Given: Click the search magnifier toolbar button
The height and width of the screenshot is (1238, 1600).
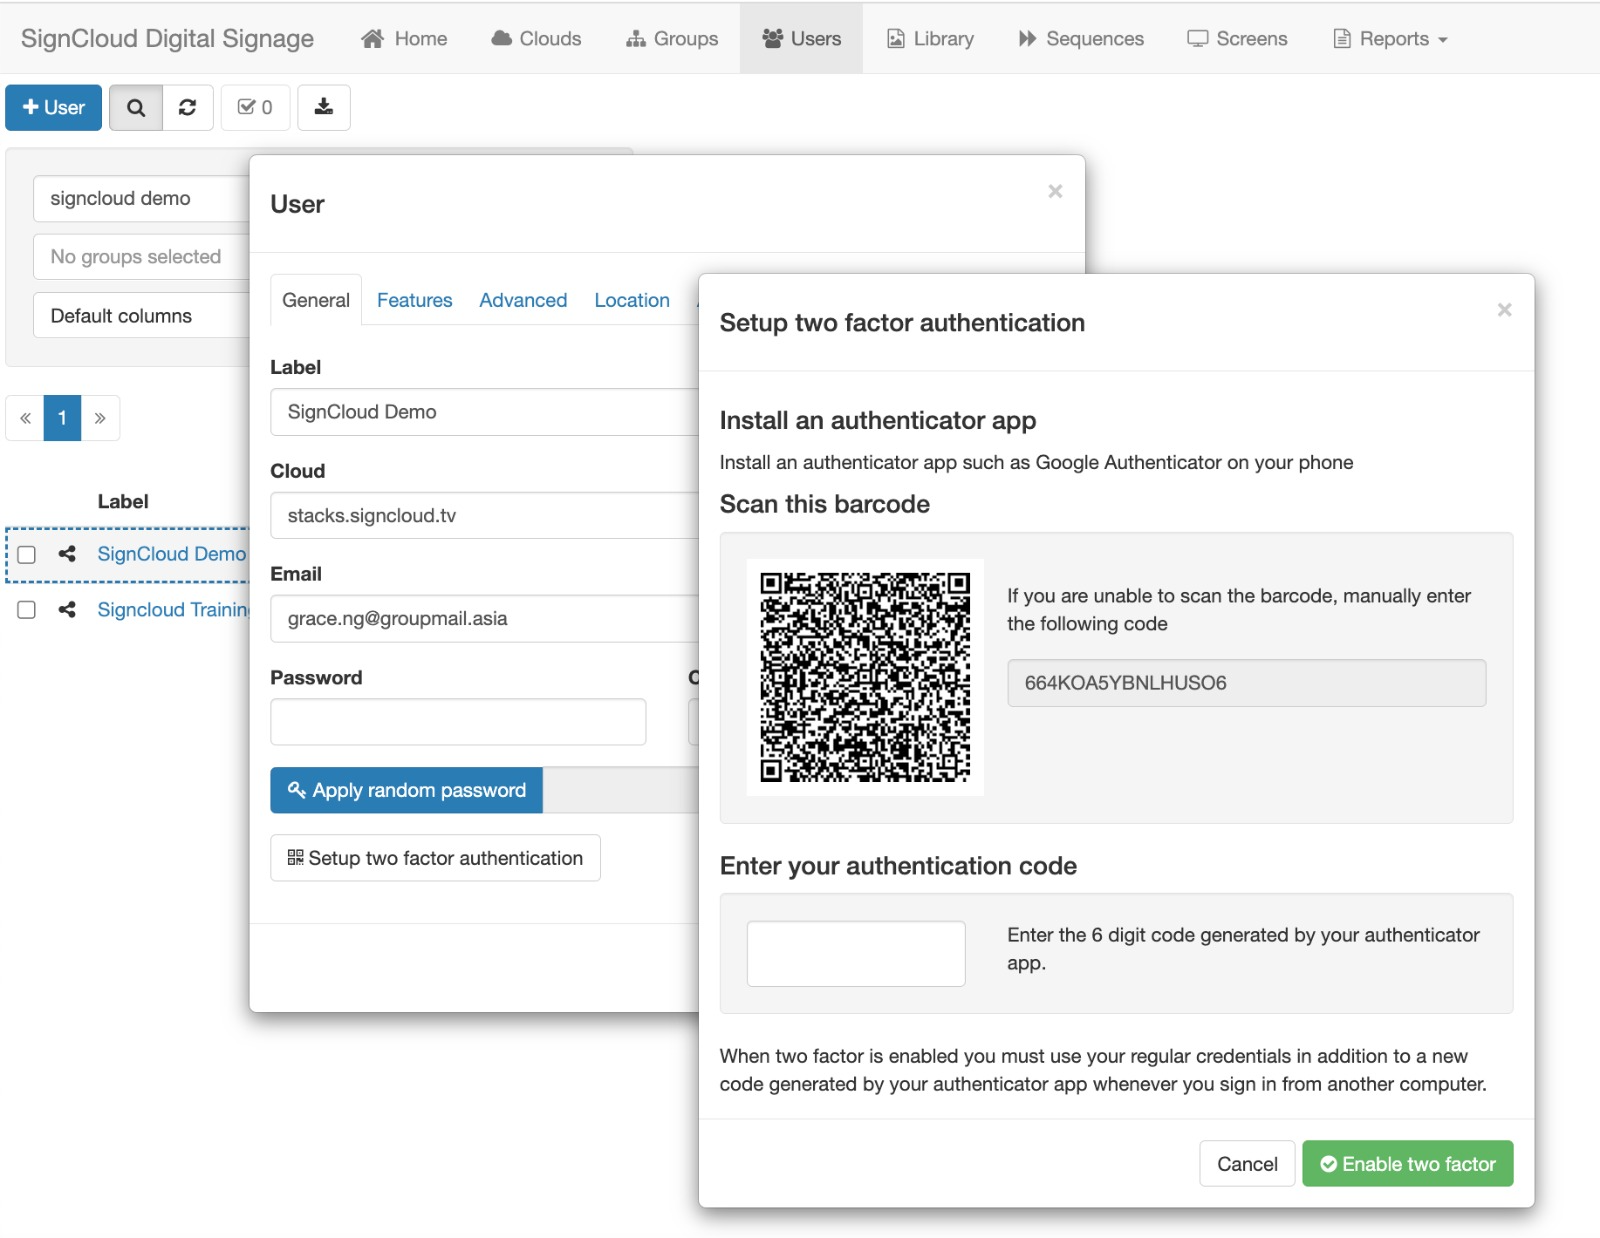Looking at the screenshot, I should pyautogui.click(x=136, y=108).
